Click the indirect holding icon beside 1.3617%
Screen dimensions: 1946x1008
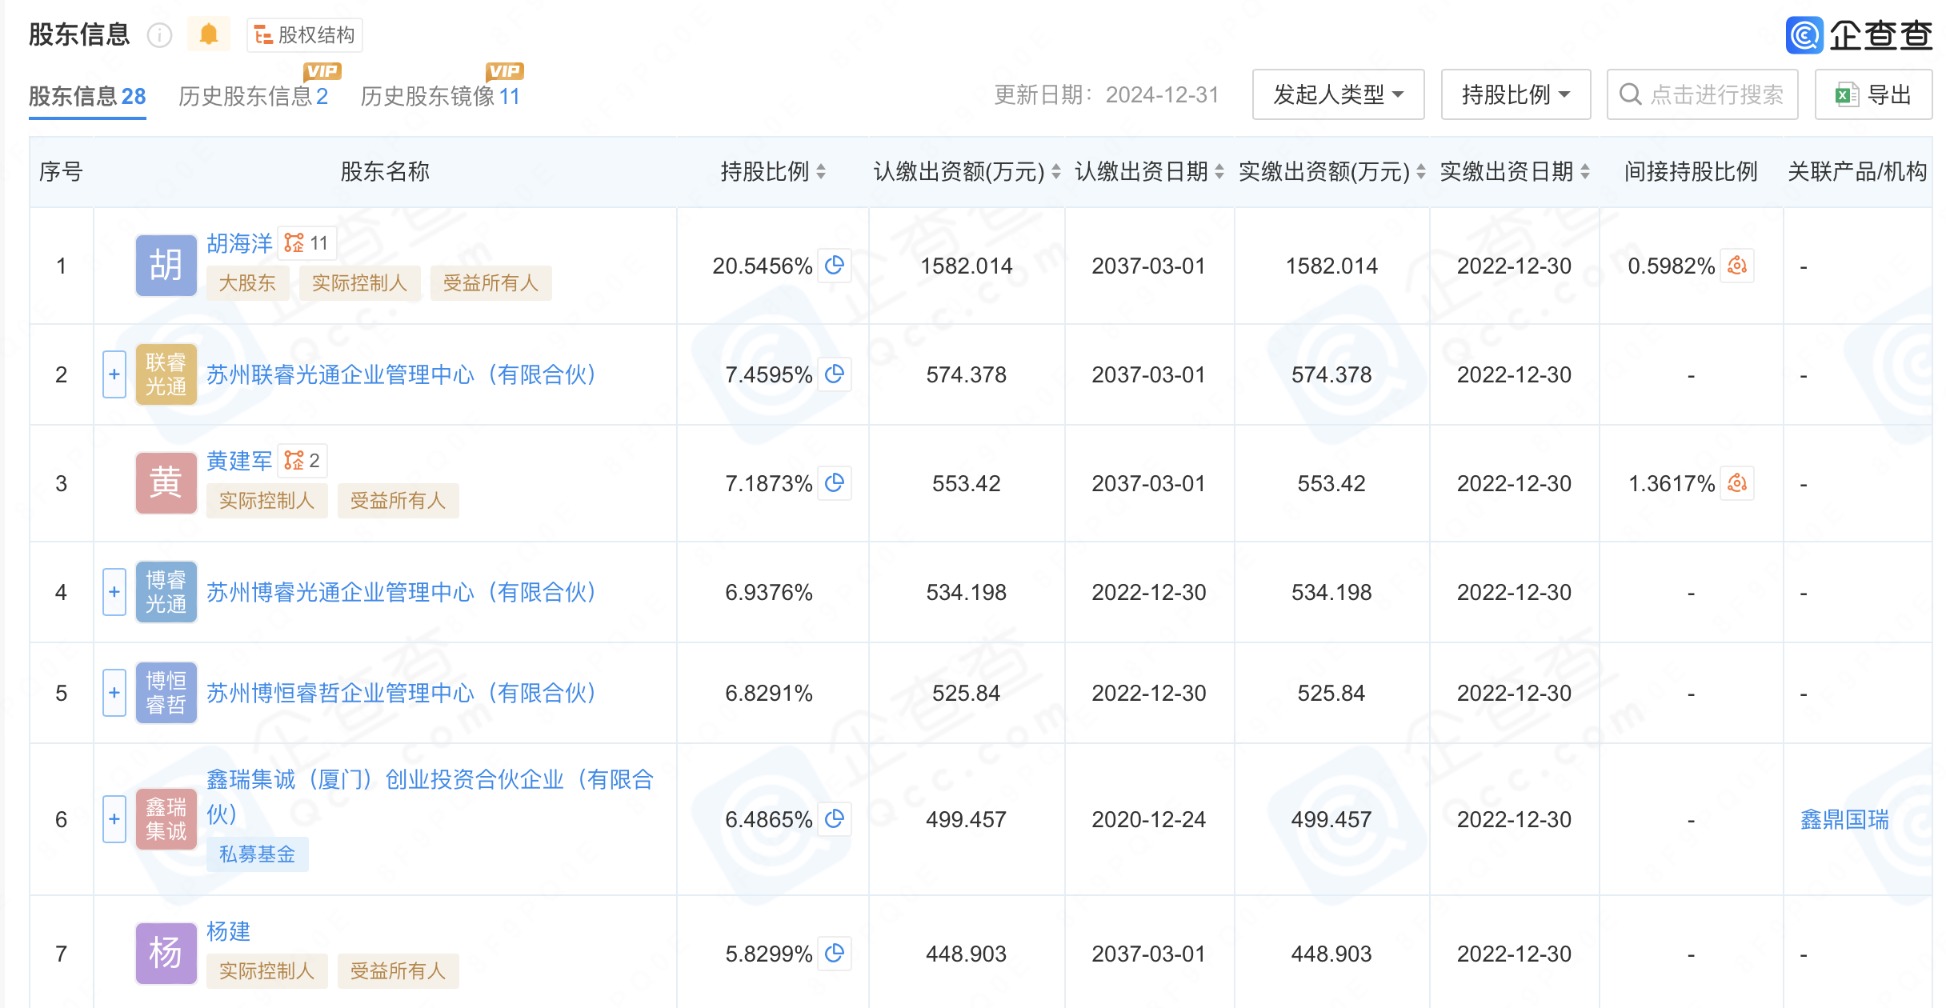tap(1737, 483)
